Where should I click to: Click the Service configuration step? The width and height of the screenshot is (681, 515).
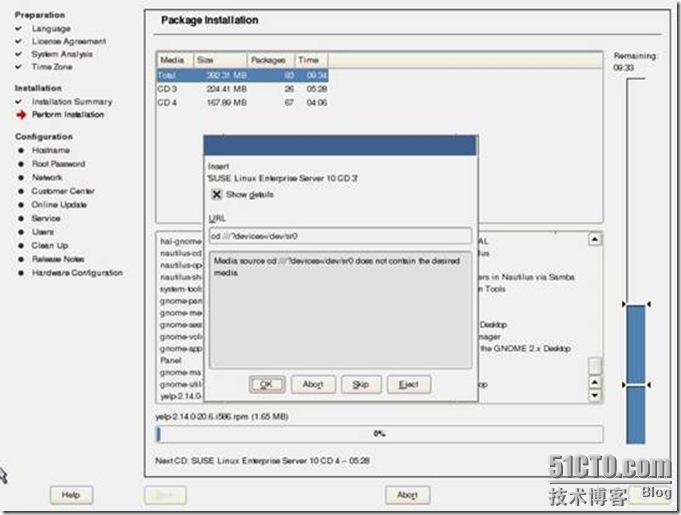(46, 218)
